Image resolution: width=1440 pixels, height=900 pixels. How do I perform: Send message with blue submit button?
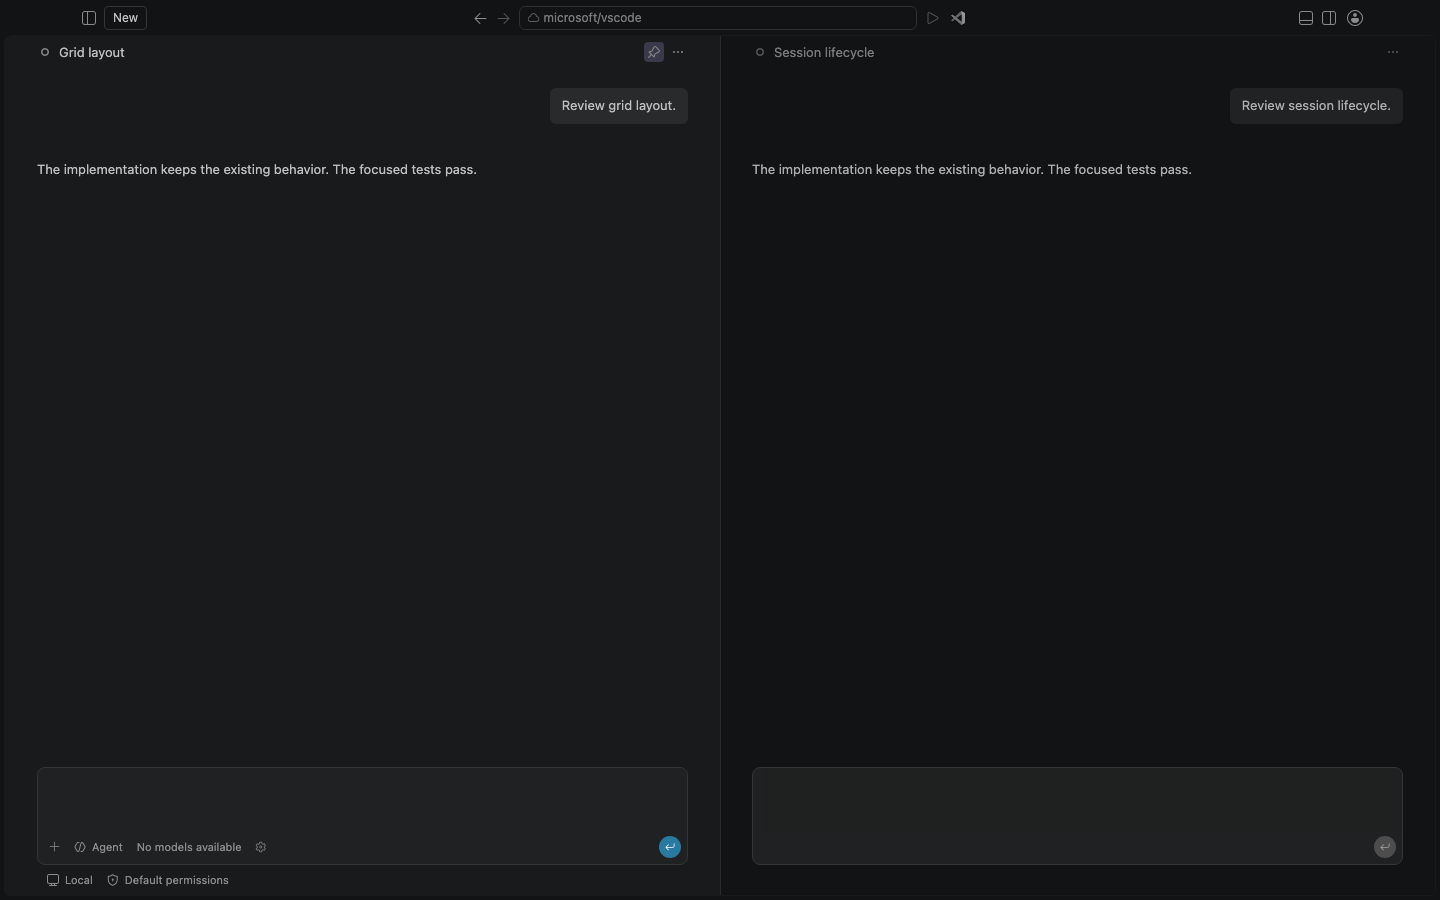pyautogui.click(x=670, y=847)
